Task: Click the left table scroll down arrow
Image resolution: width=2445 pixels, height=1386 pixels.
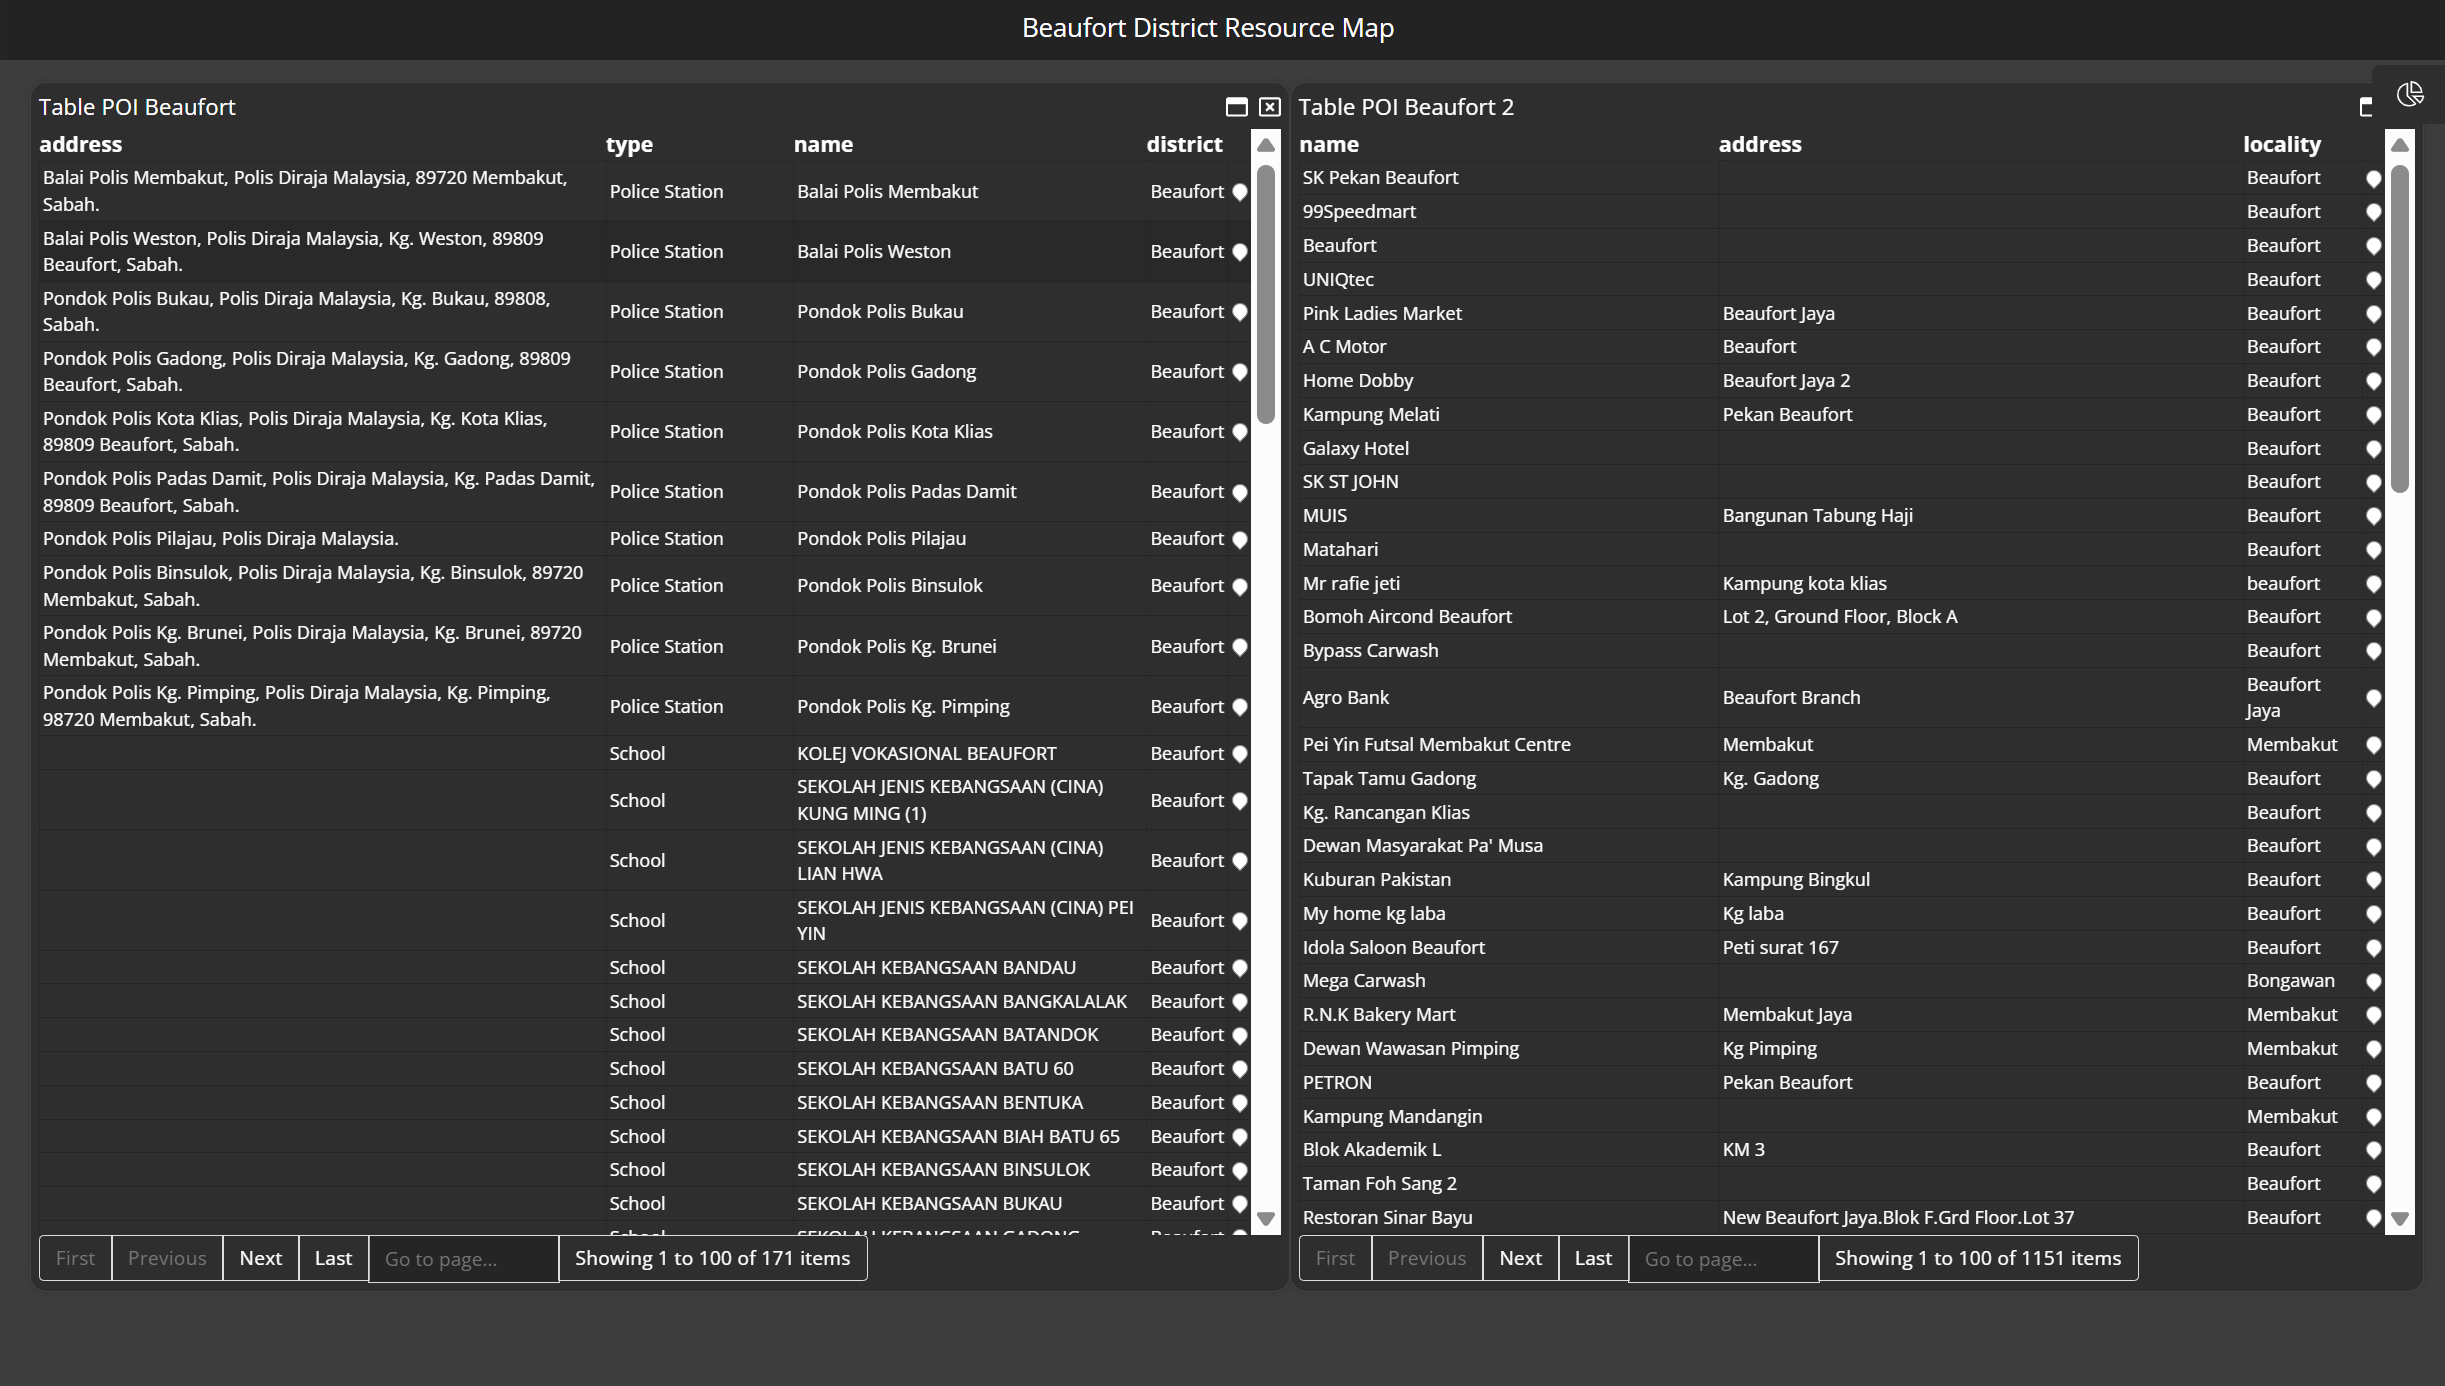Action: pyautogui.click(x=1266, y=1219)
